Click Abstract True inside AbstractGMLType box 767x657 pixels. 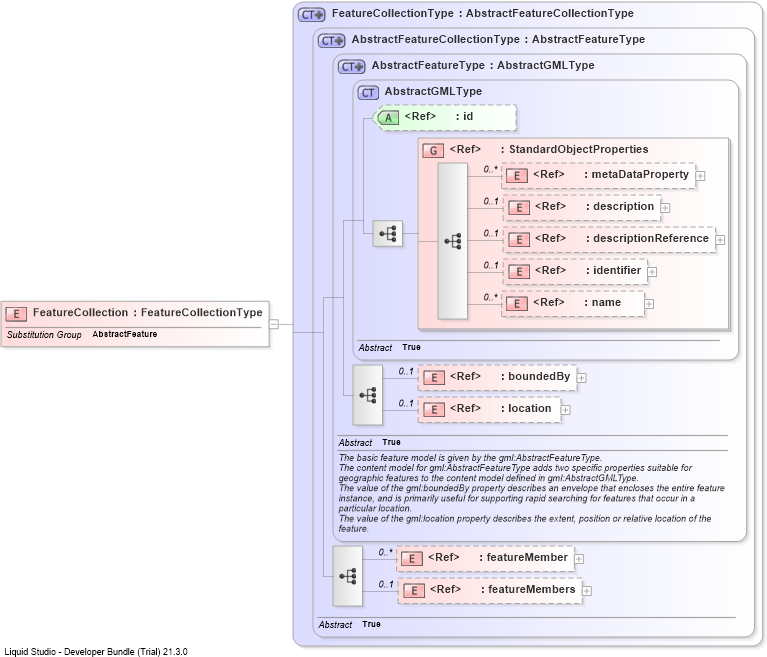click(389, 347)
